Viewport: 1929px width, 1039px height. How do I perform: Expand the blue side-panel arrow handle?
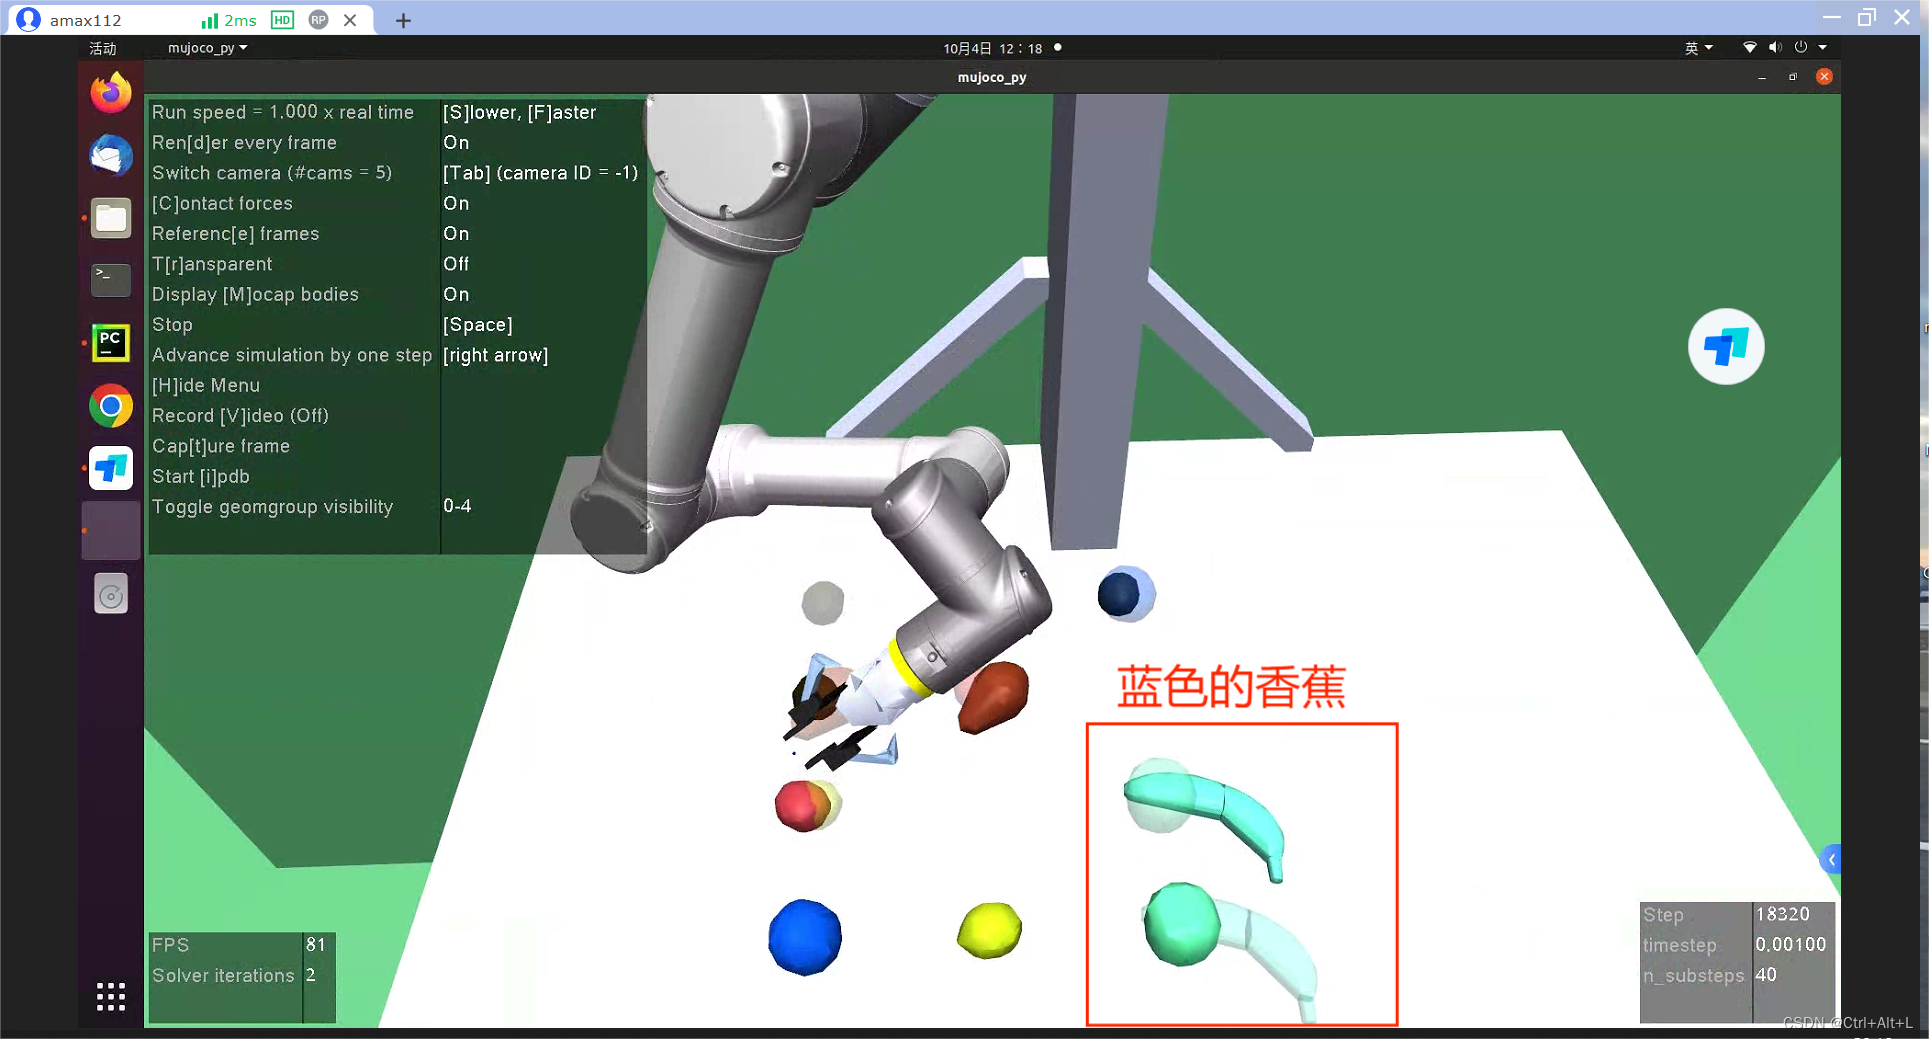pos(1831,859)
